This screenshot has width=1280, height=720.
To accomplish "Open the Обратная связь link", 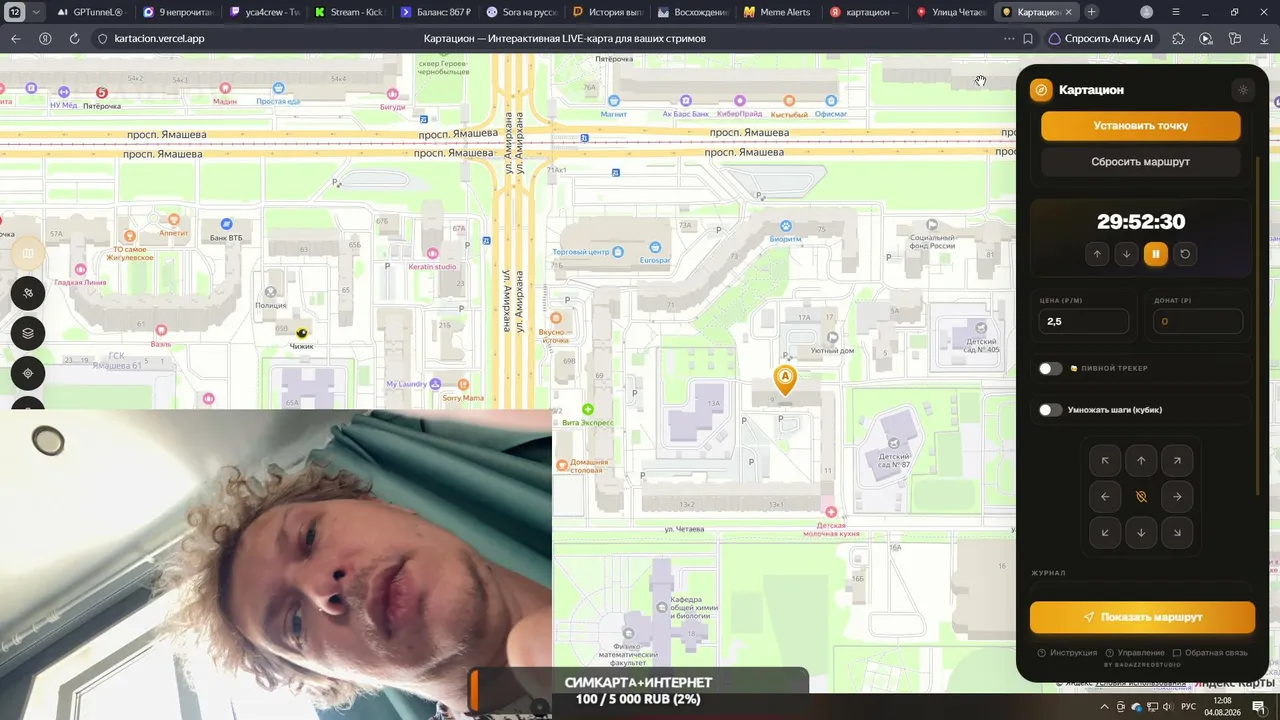I will point(1210,653).
